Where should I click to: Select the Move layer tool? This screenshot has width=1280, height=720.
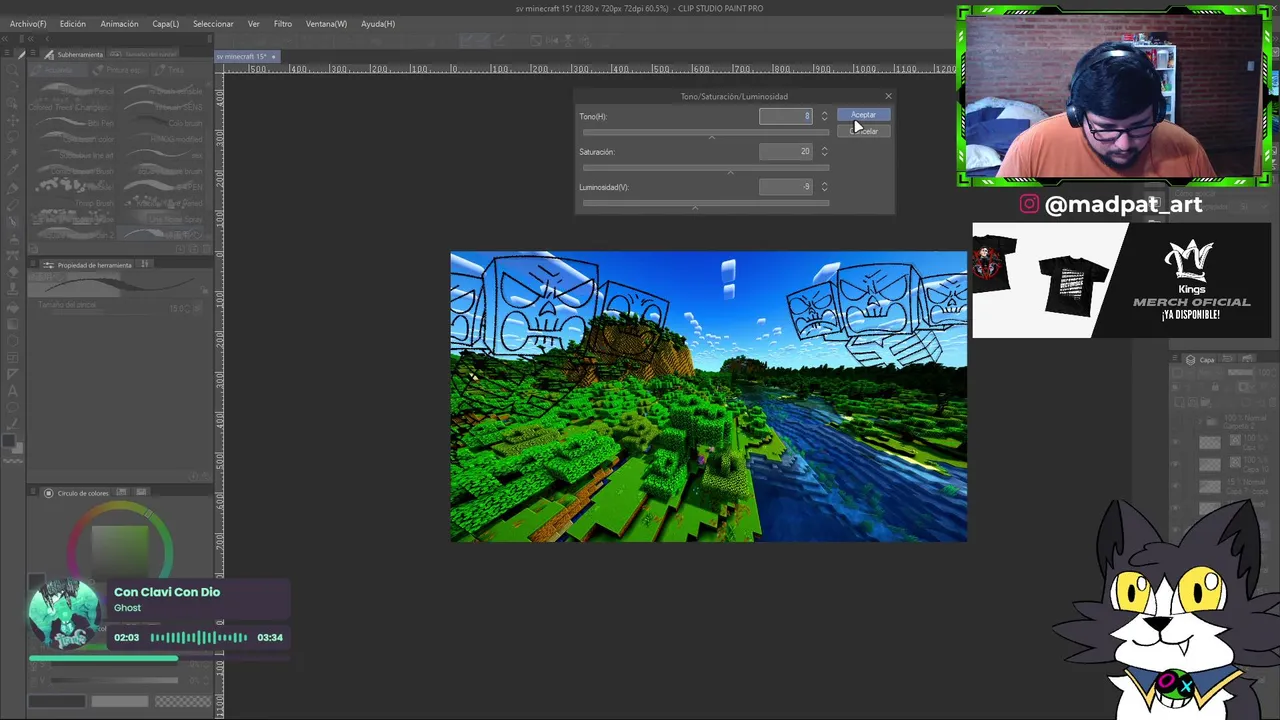12,121
